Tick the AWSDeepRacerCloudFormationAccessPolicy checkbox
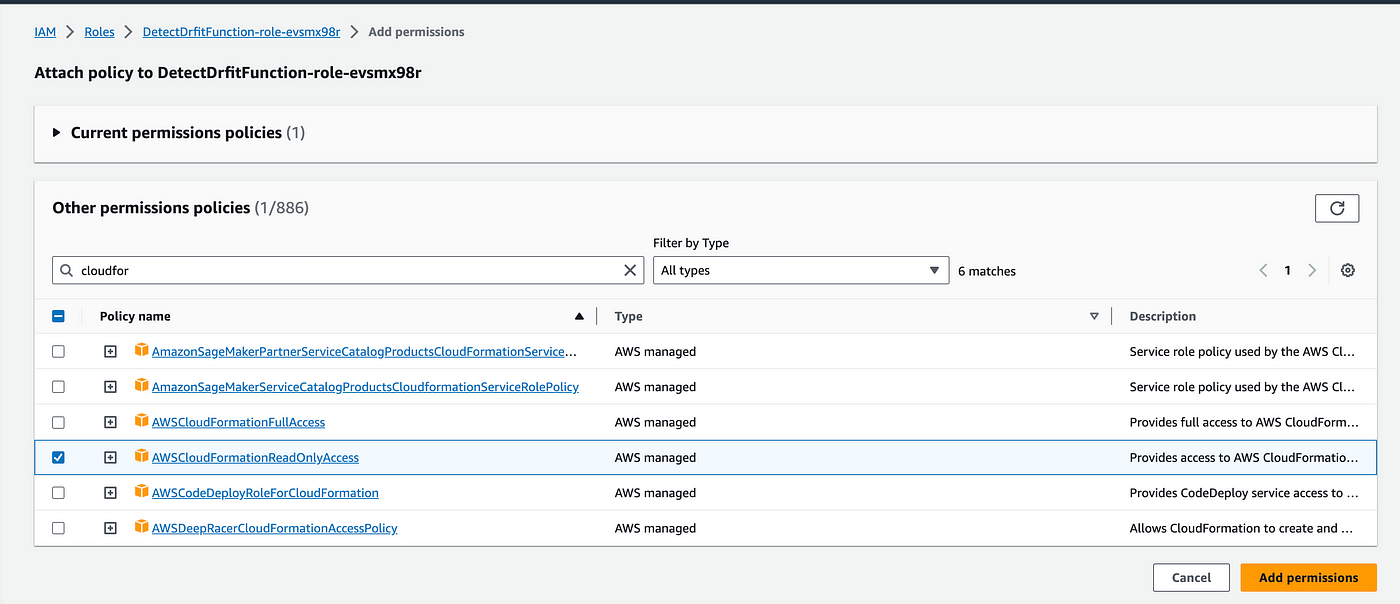This screenshot has width=1400, height=604. [58, 528]
